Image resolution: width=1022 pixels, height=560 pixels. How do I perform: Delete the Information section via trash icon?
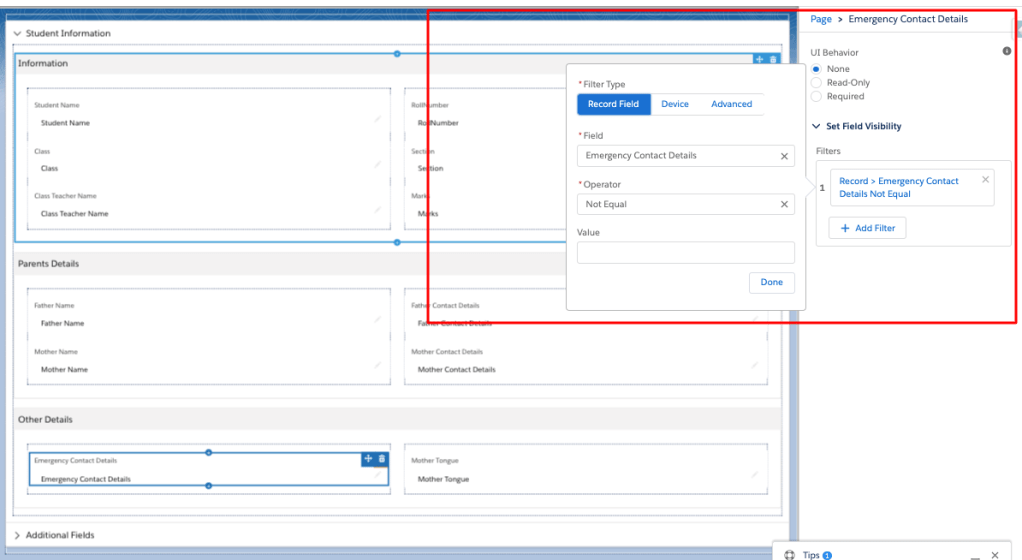coord(772,60)
